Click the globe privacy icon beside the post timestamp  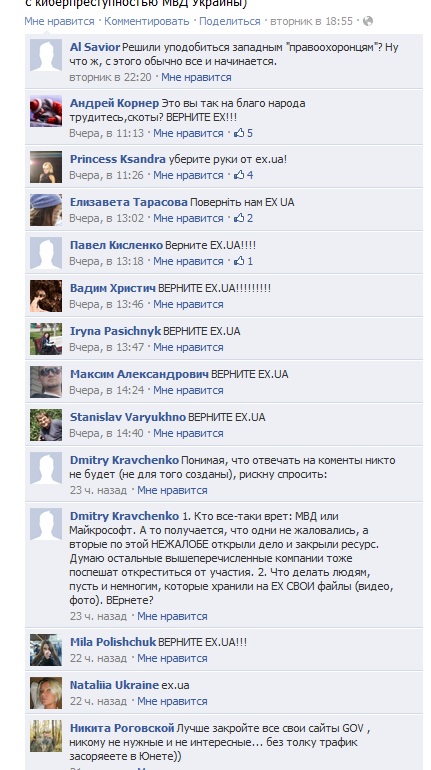tap(368, 21)
